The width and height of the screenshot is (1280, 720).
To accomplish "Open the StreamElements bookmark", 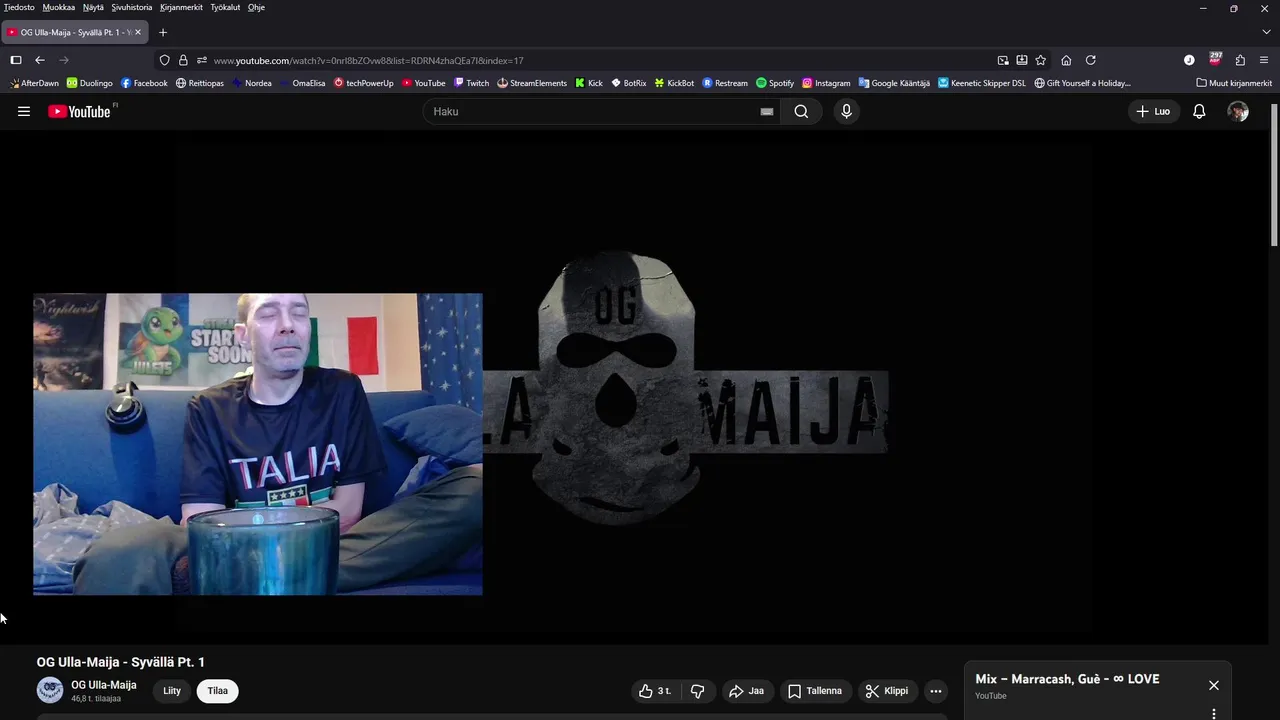I will 532,83.
